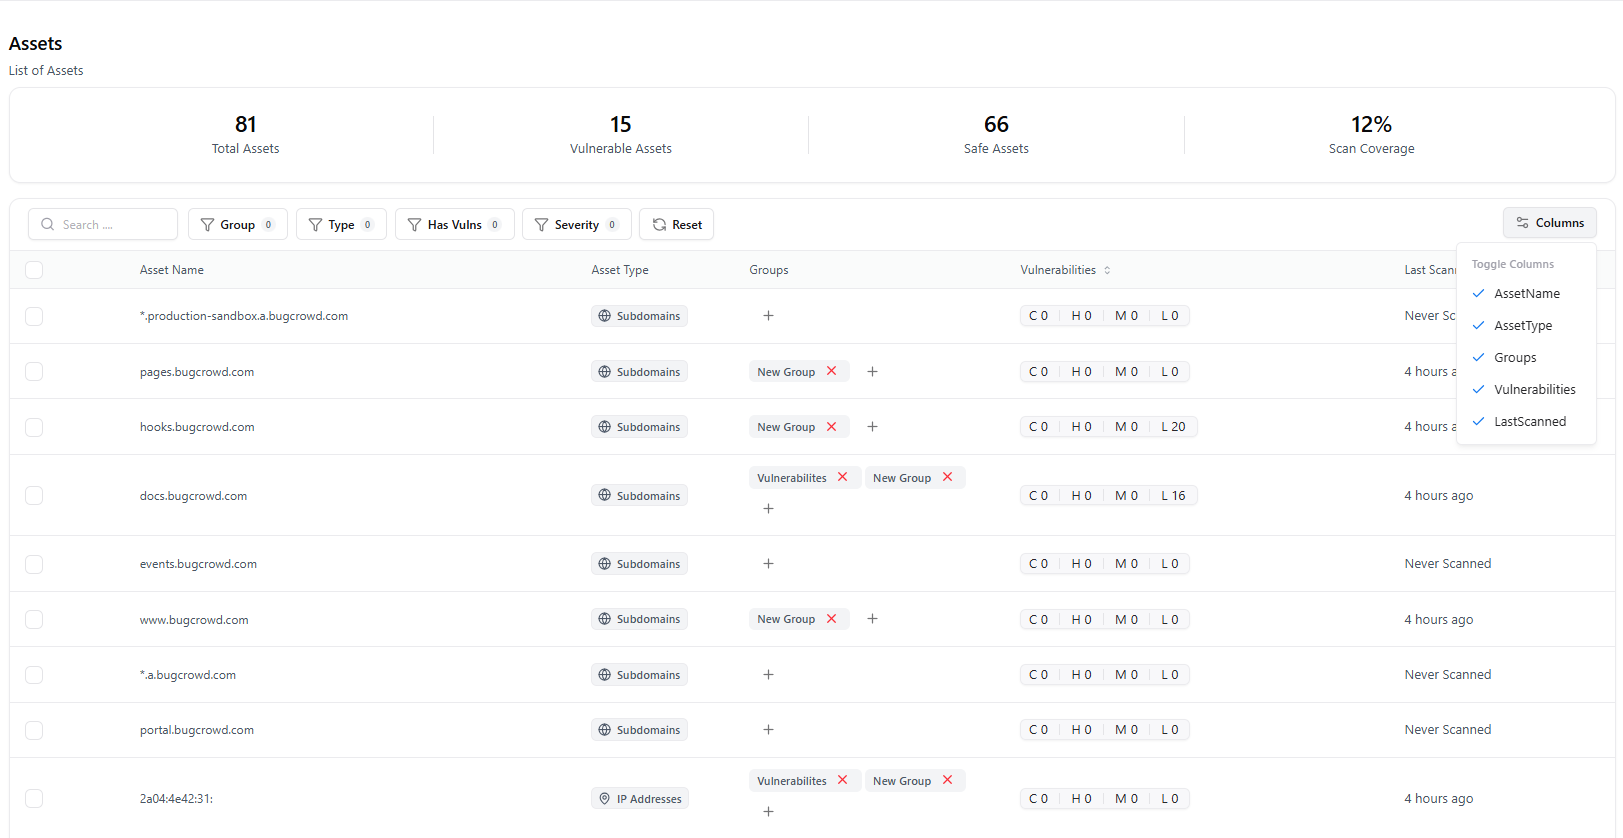The width and height of the screenshot is (1623, 838).
Task: Check the *.production-sandbox.a.bugcrowd.com row
Action: coord(34,316)
